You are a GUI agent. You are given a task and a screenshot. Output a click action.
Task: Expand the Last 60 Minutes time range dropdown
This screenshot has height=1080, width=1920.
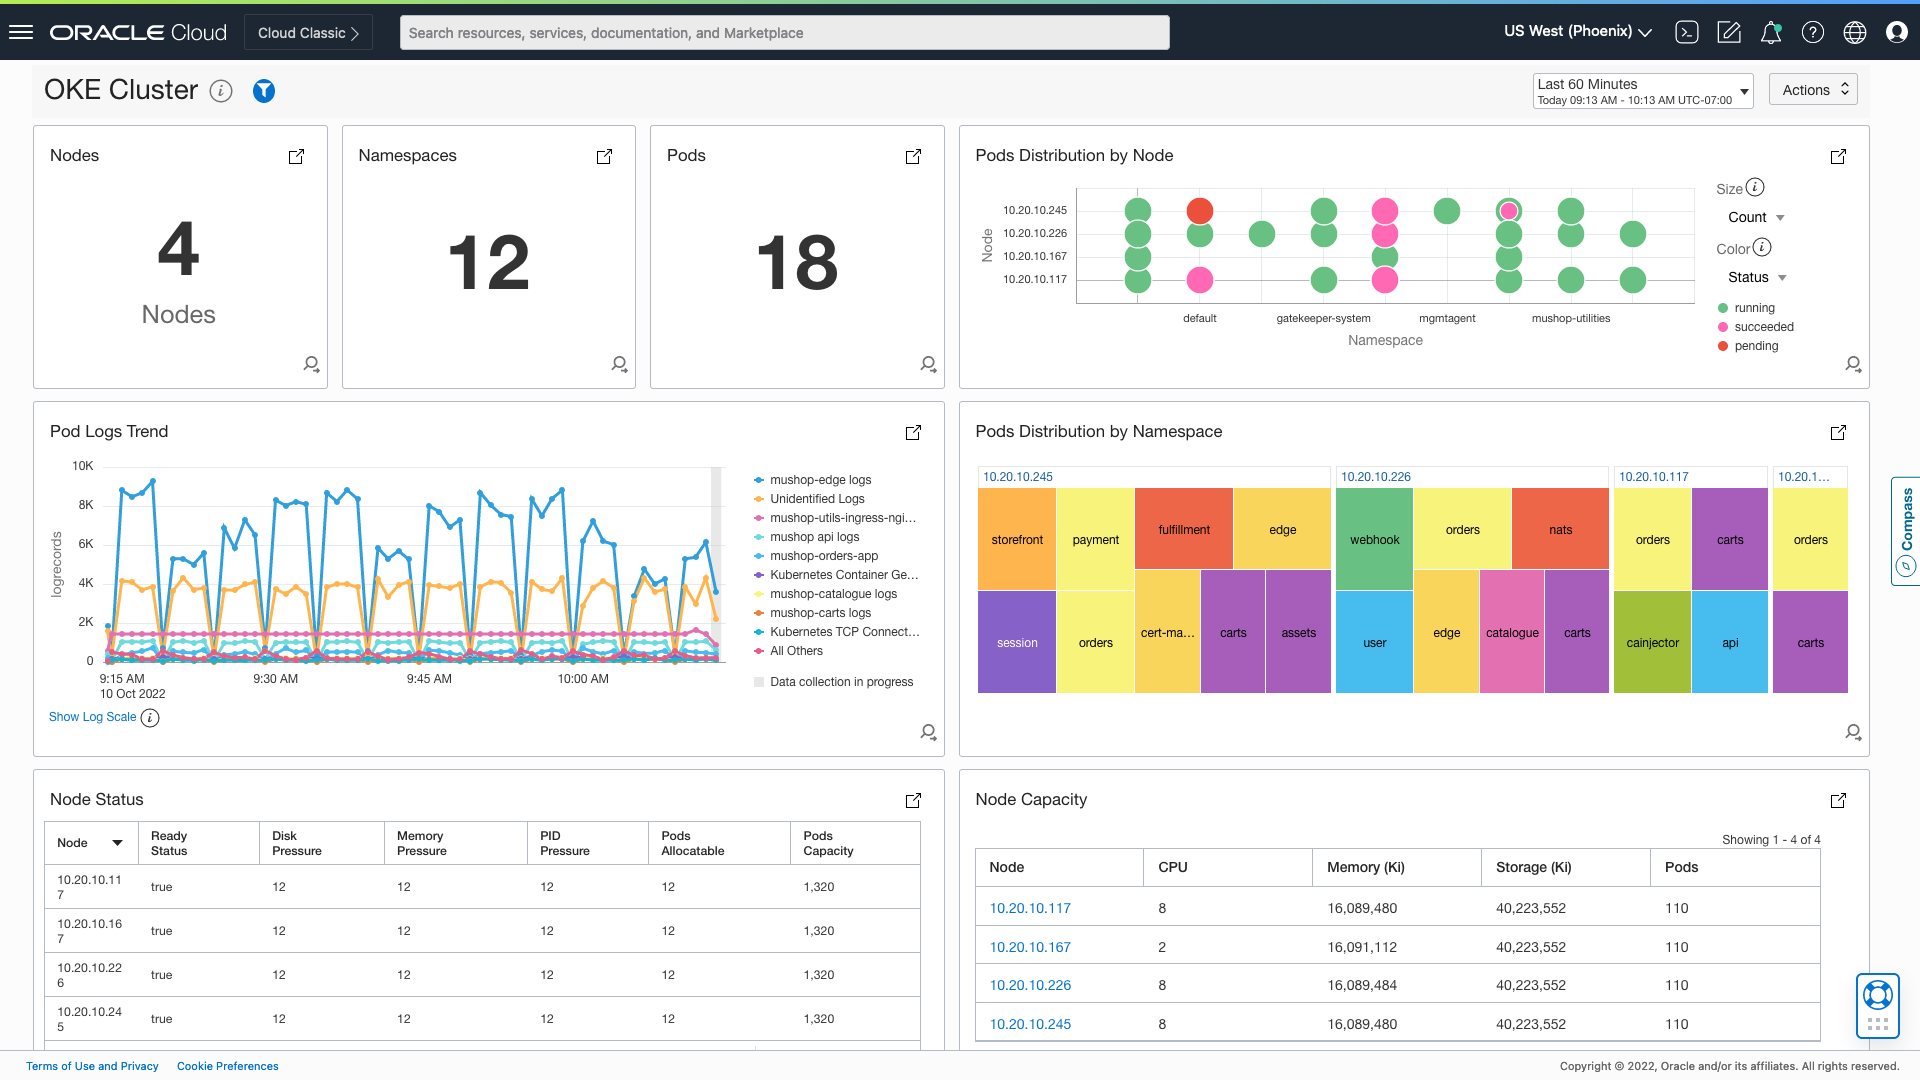click(x=1643, y=91)
